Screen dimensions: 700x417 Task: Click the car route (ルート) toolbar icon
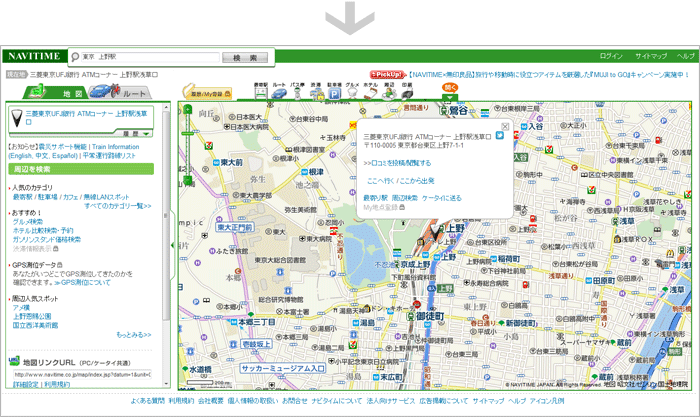(x=279, y=91)
